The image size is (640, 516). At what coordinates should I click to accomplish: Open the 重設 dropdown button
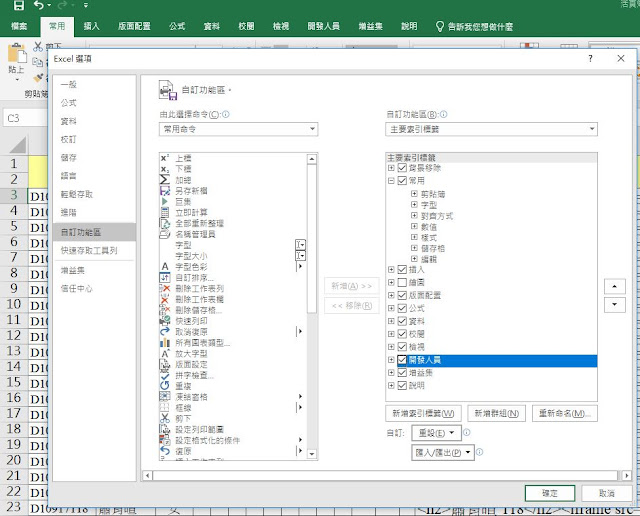436,433
